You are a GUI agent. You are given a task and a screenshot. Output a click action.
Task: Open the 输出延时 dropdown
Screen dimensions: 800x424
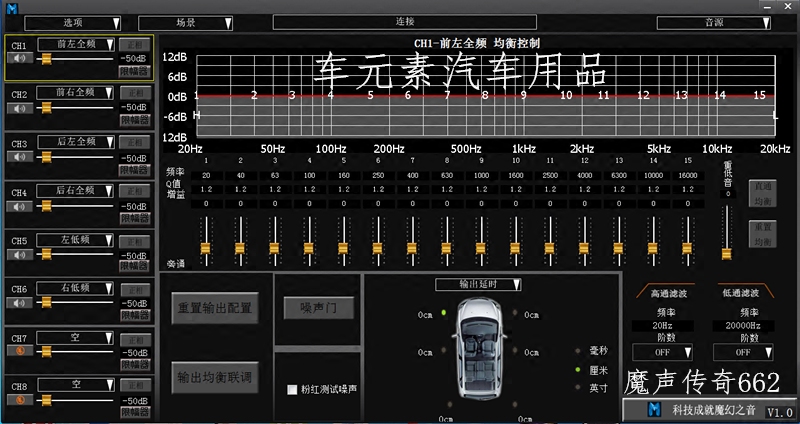coord(478,284)
